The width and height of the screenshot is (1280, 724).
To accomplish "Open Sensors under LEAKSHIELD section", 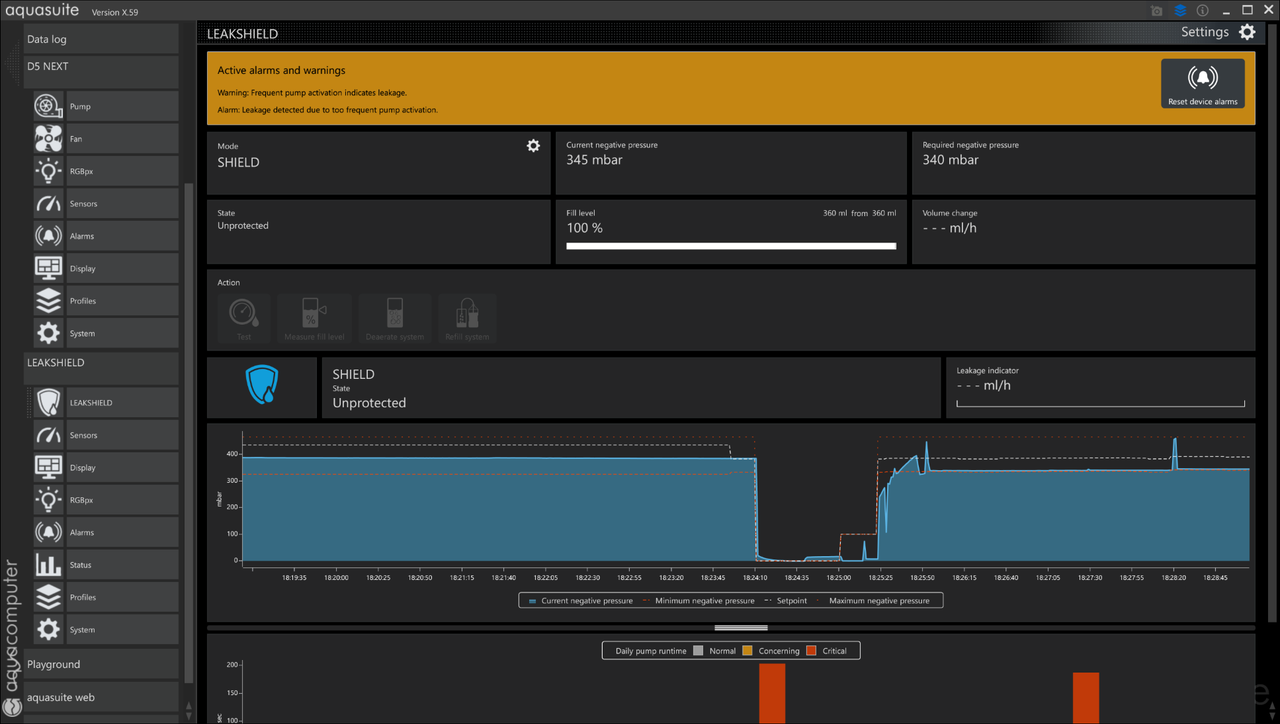I will 105,435.
